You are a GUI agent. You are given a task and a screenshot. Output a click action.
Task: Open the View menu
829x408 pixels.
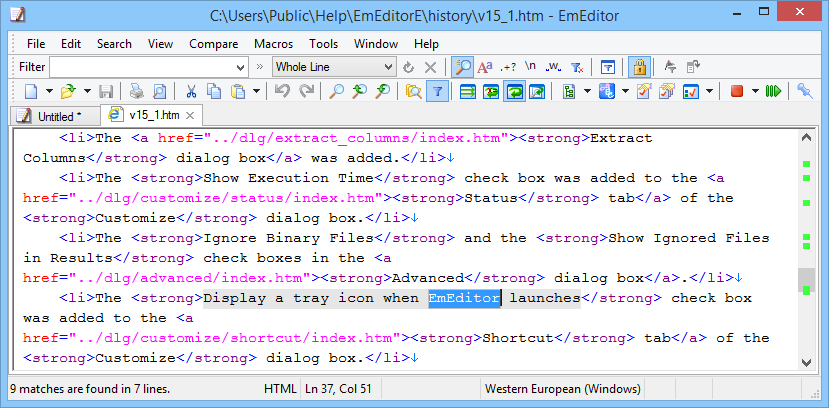161,44
